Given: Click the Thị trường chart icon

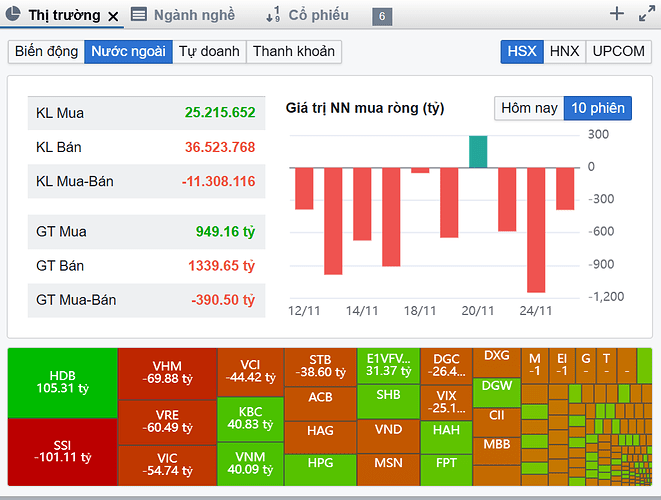Looking at the screenshot, I should pyautogui.click(x=13, y=15).
